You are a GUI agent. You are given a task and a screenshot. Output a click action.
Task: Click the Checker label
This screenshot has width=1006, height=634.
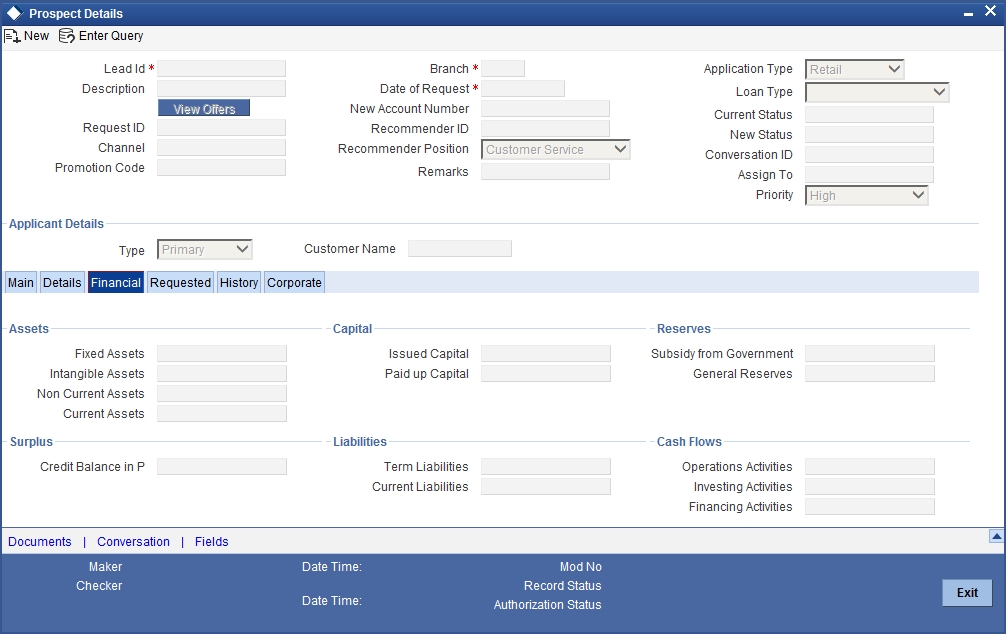pyautogui.click(x=99, y=586)
